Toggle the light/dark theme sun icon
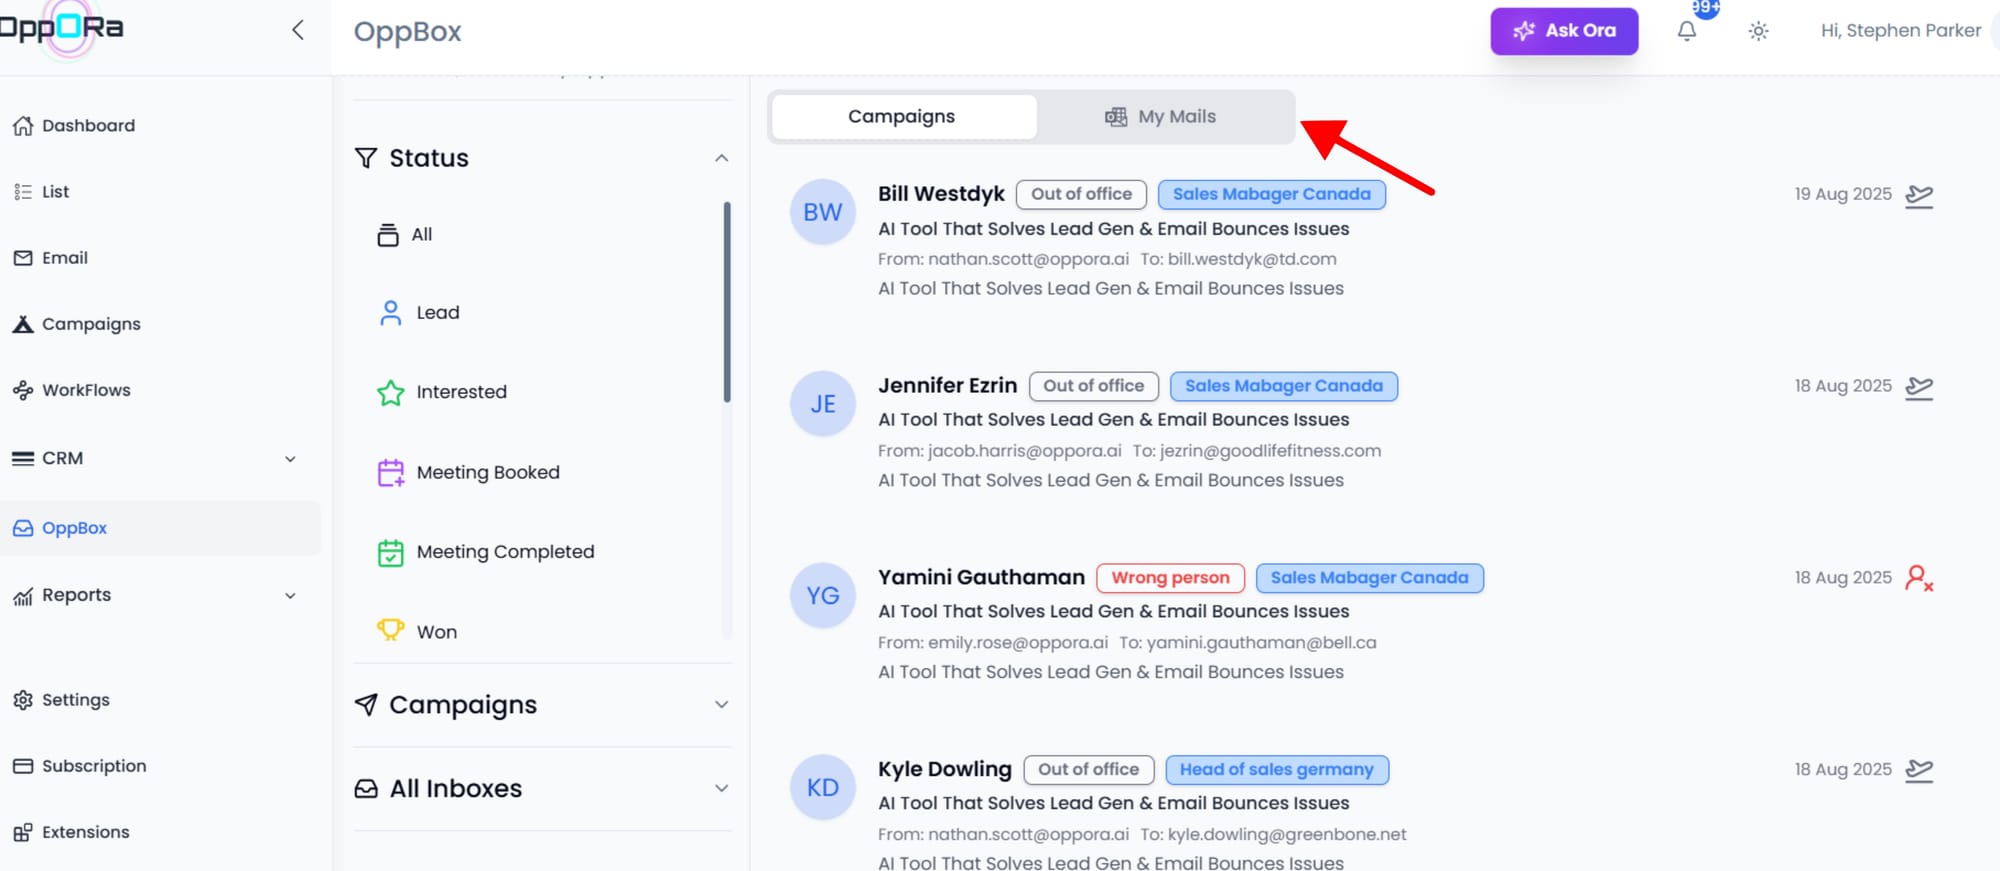Image resolution: width=2000 pixels, height=871 pixels. pyautogui.click(x=1758, y=31)
